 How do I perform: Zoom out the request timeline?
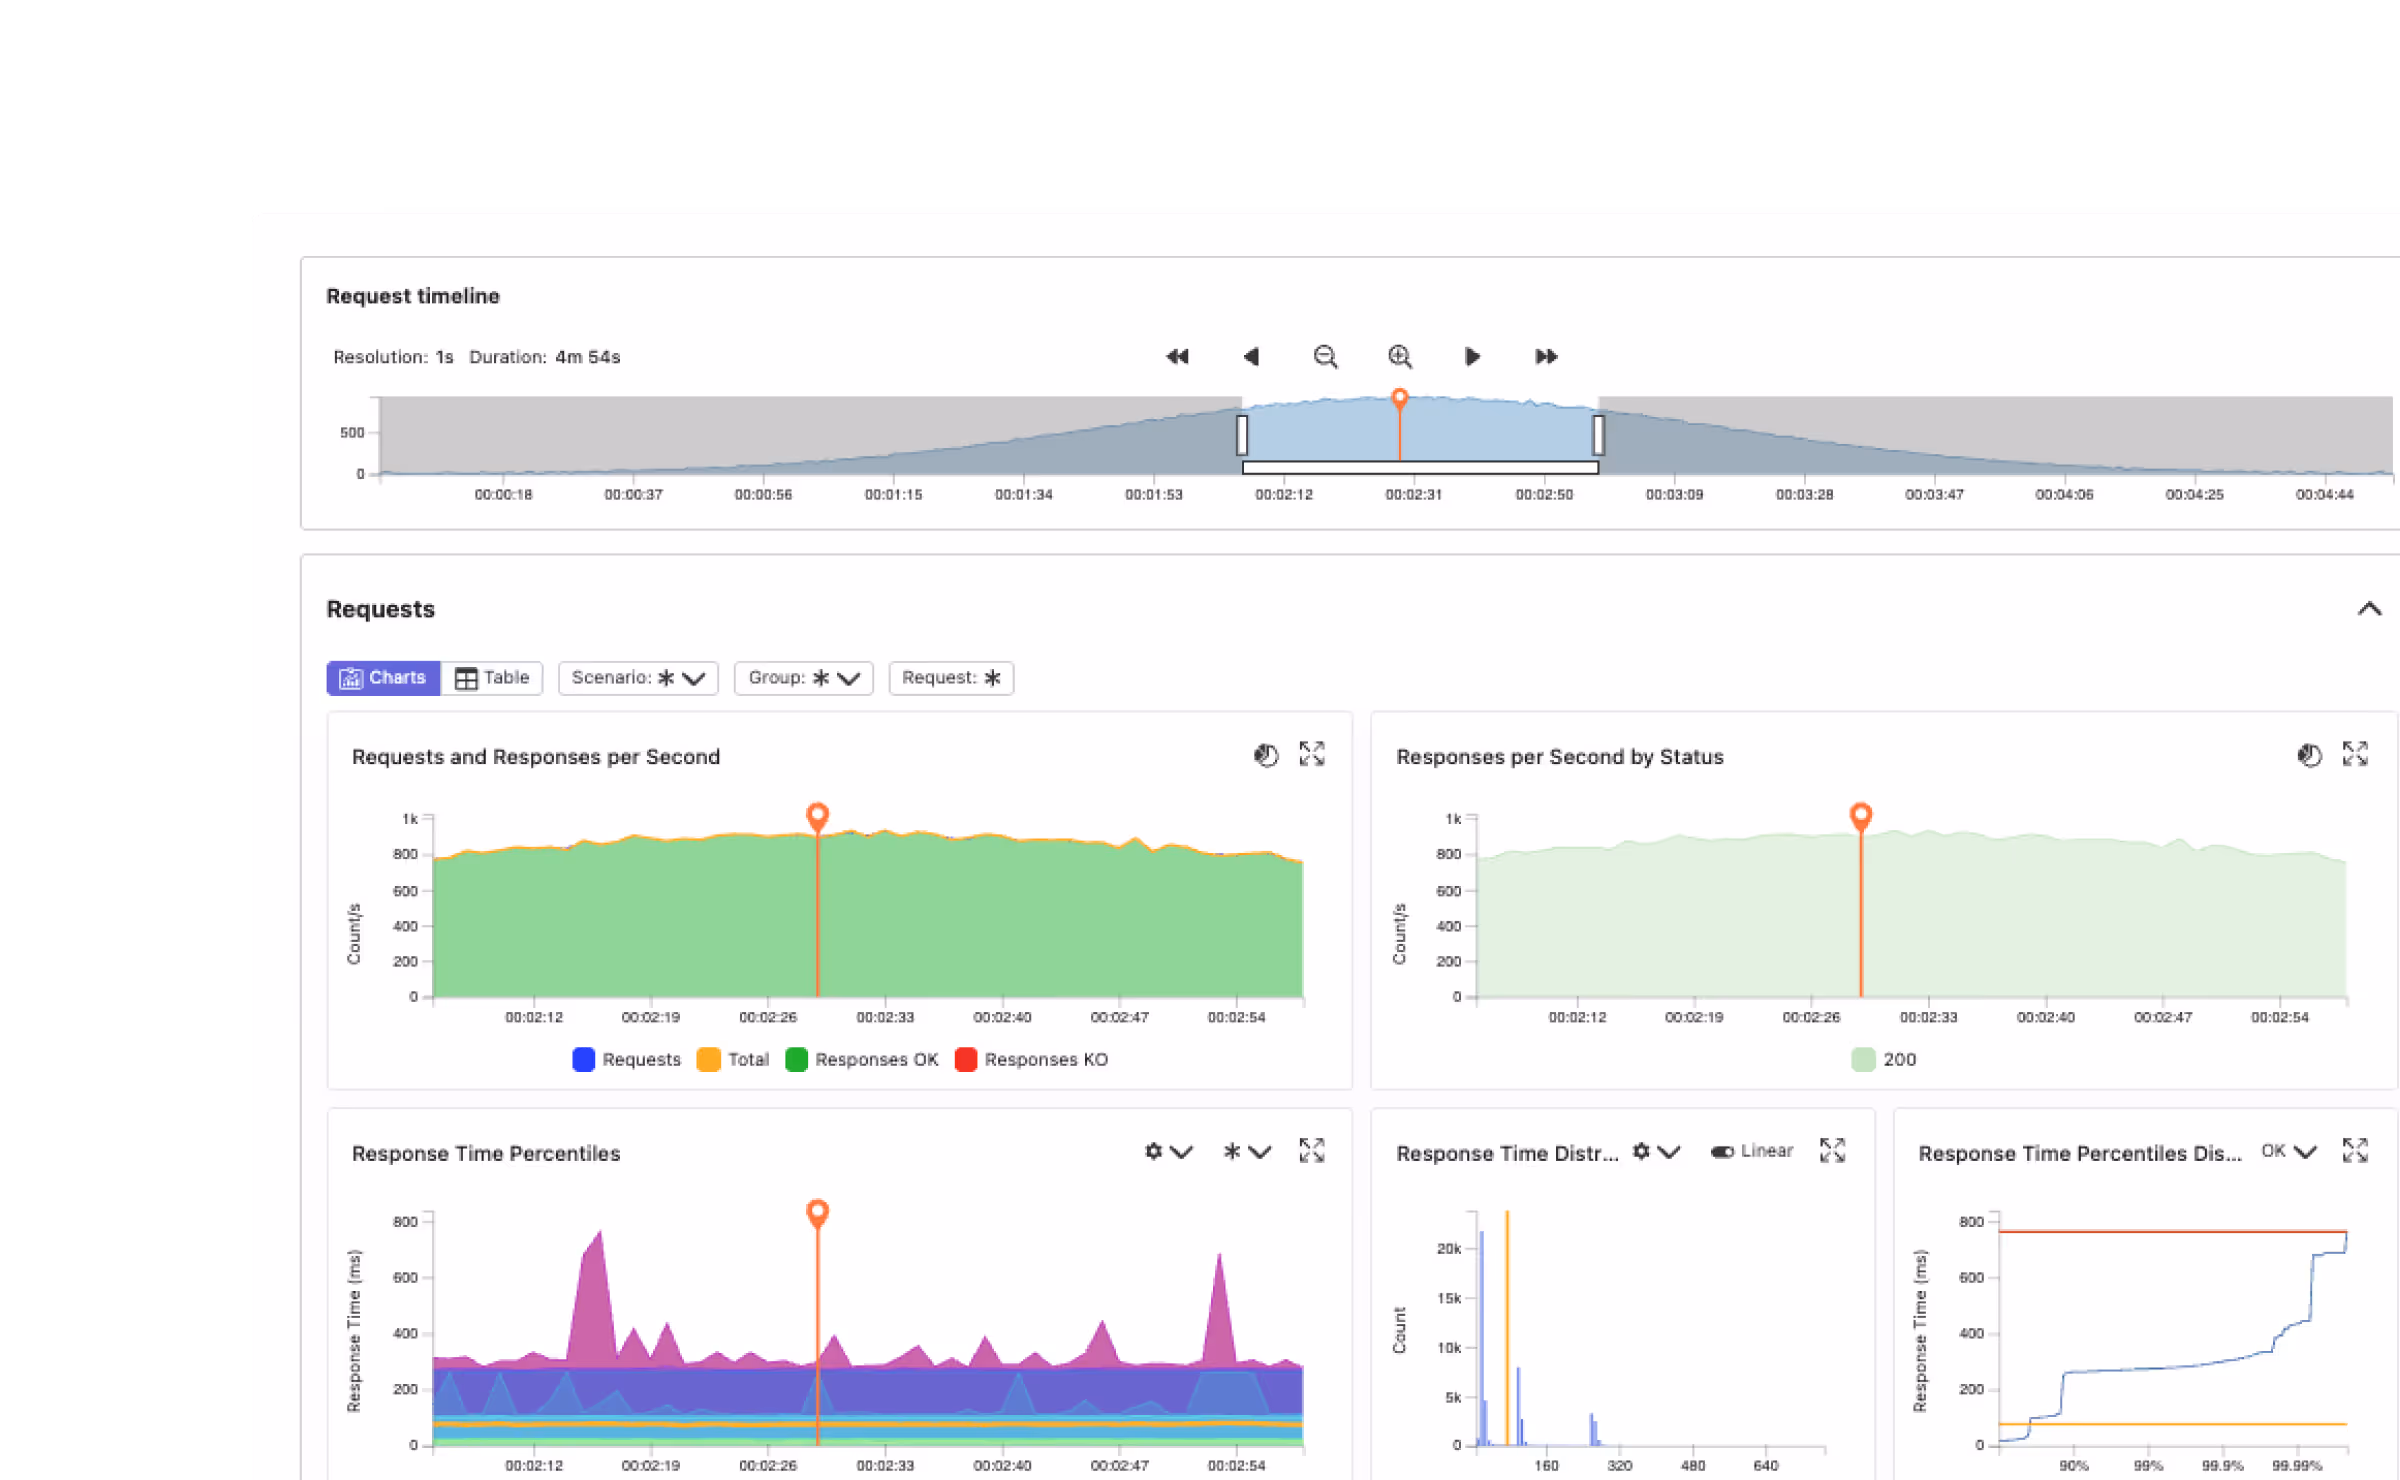coord(1325,357)
